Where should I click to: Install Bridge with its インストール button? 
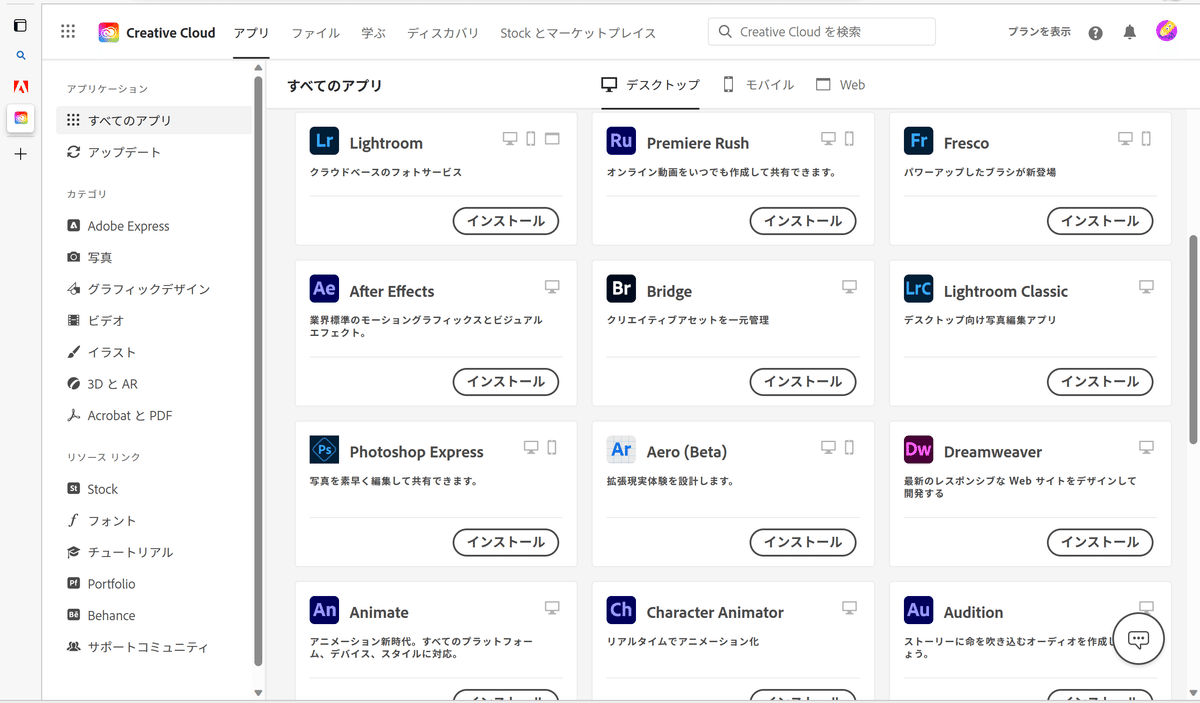pyautogui.click(x=803, y=381)
